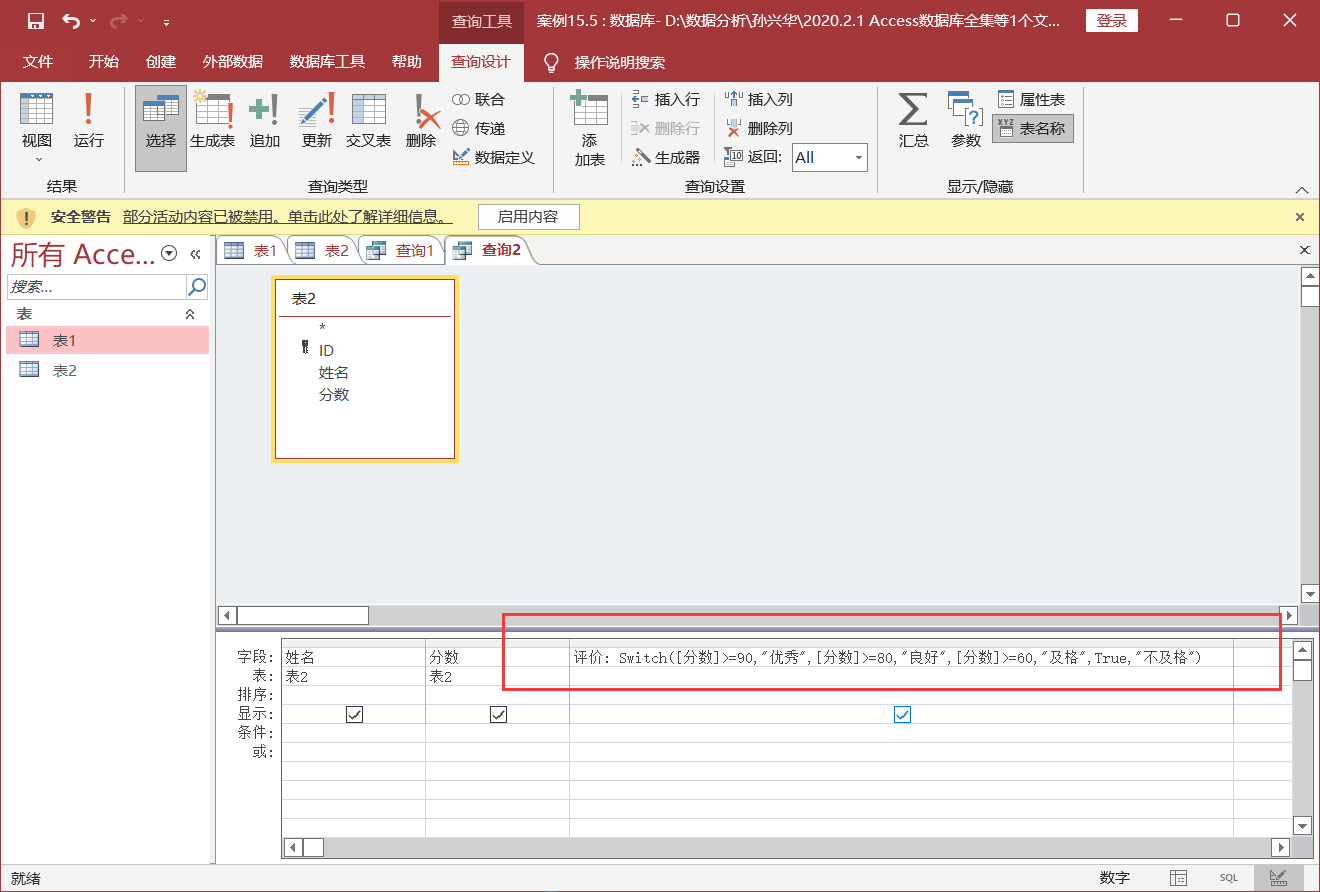Click 插入行 in query settings
1320x892 pixels.
666,100
